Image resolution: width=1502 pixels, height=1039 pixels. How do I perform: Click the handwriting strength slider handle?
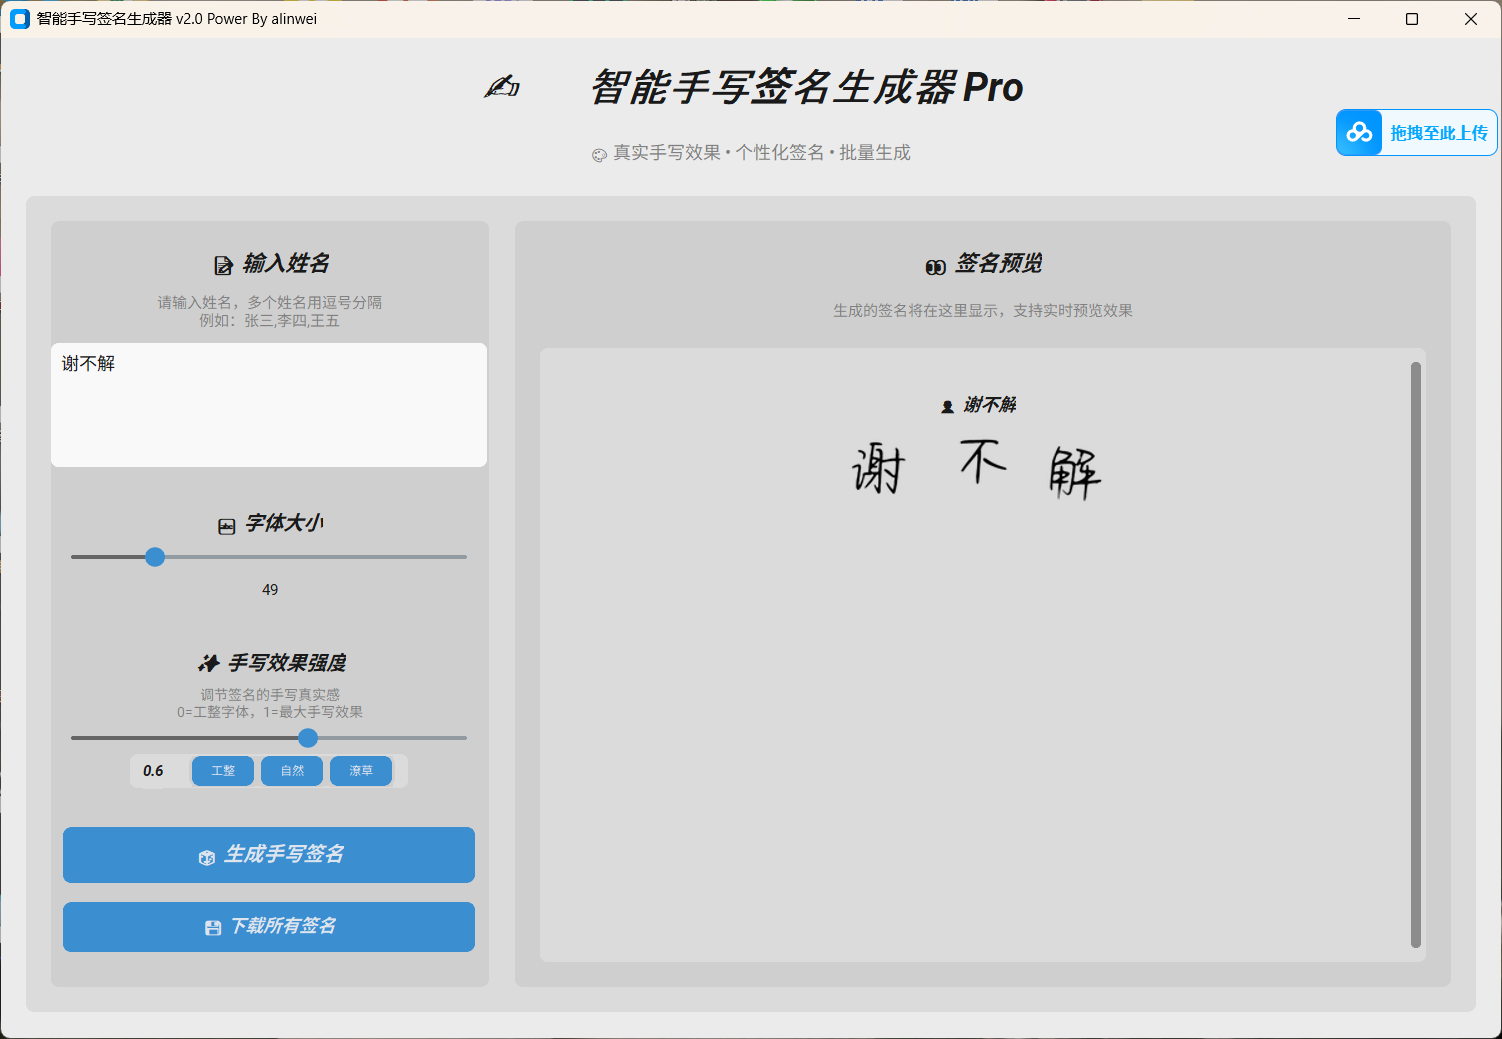click(308, 738)
